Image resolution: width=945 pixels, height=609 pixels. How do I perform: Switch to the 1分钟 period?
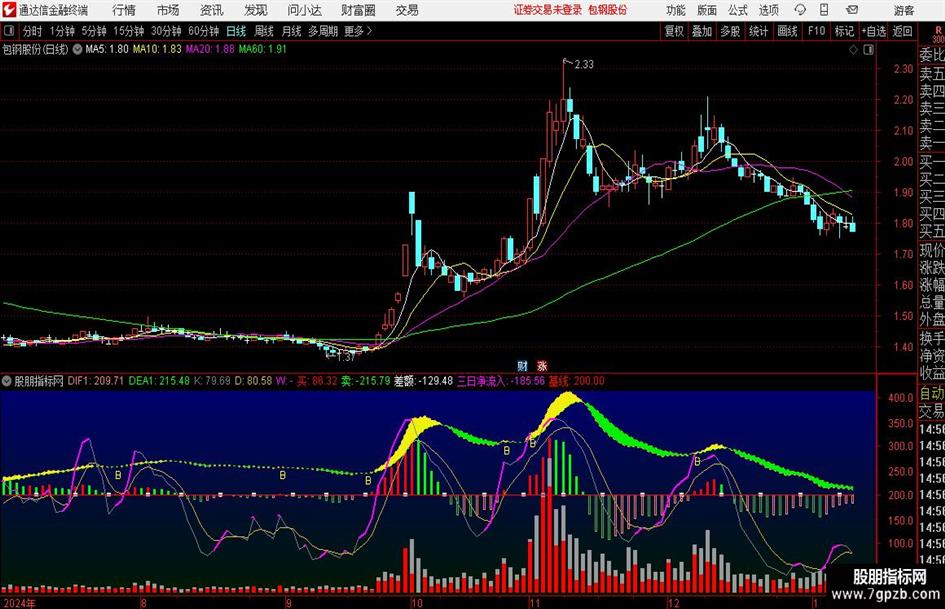[62, 31]
